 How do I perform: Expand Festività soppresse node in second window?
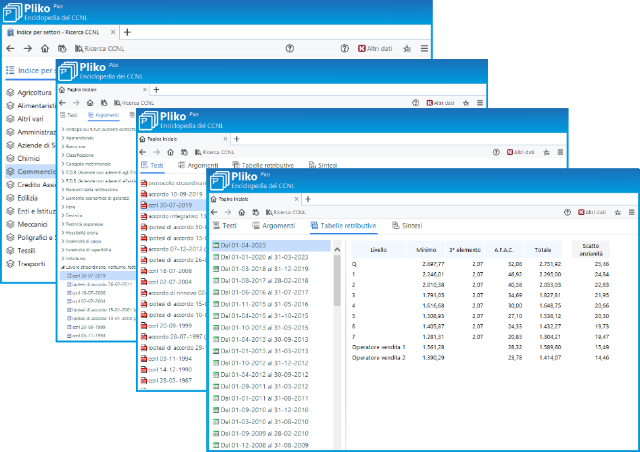pos(63,224)
